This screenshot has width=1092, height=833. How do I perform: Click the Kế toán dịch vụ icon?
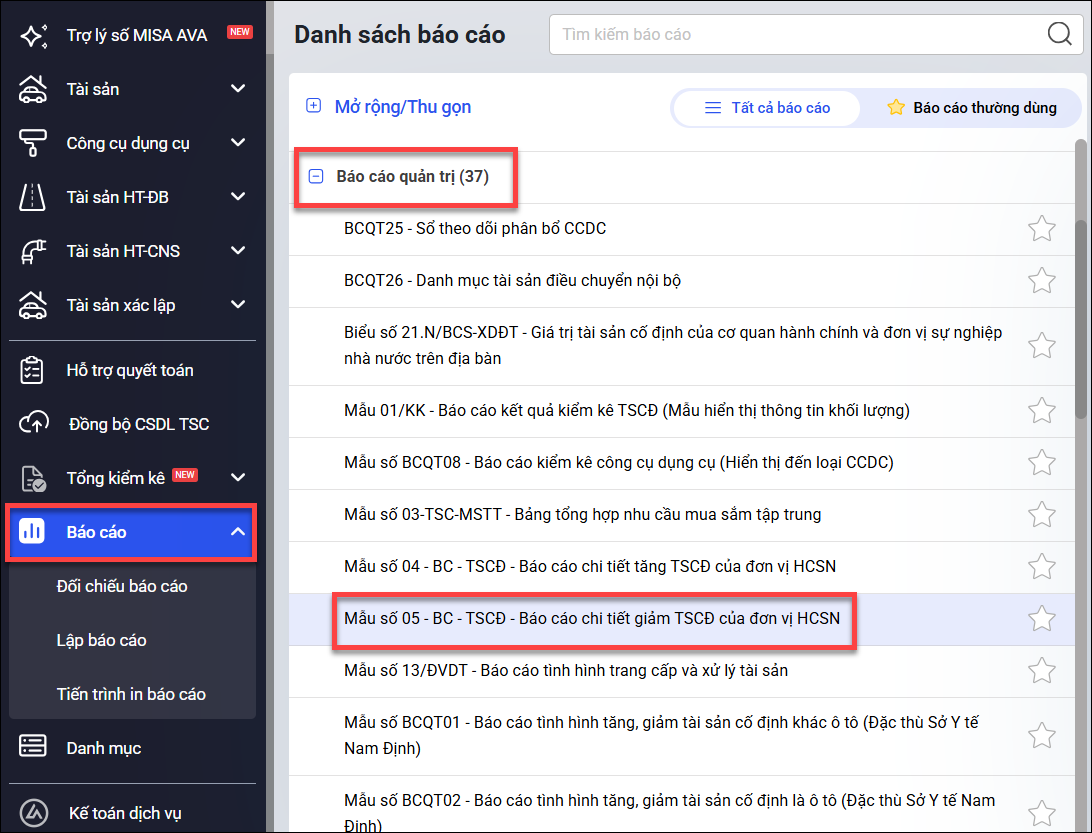click(x=34, y=813)
